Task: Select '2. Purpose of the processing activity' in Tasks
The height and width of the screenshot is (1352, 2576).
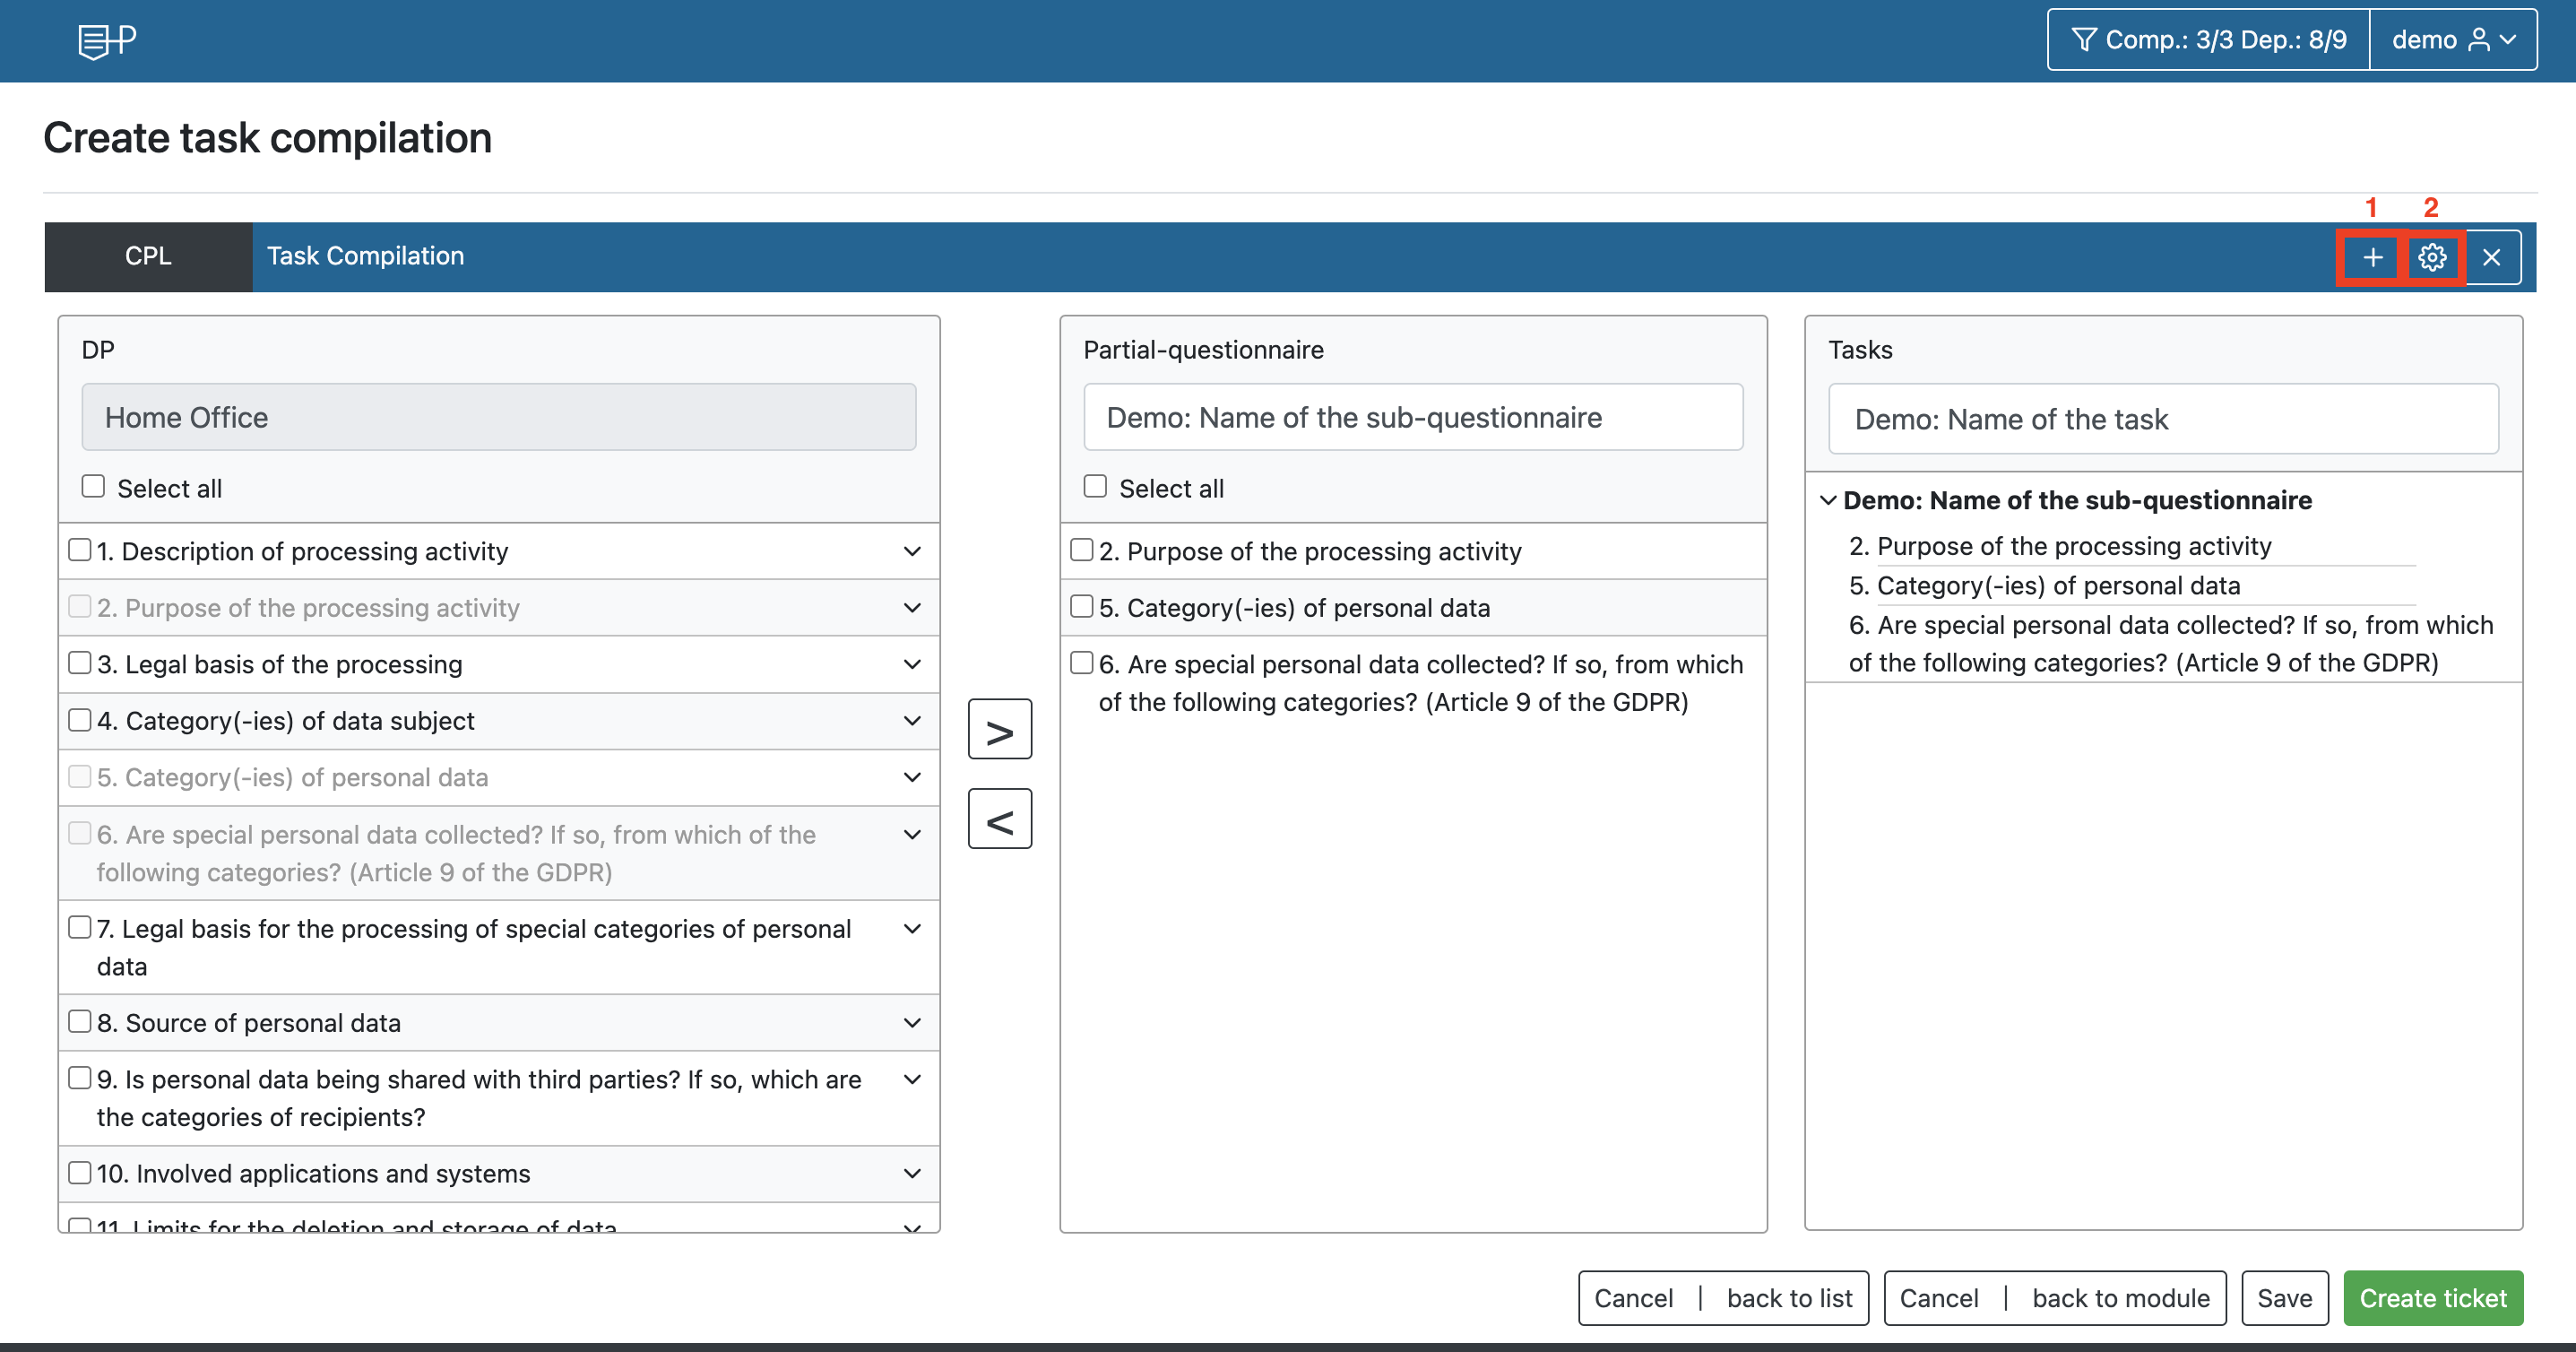Action: pos(2060,546)
